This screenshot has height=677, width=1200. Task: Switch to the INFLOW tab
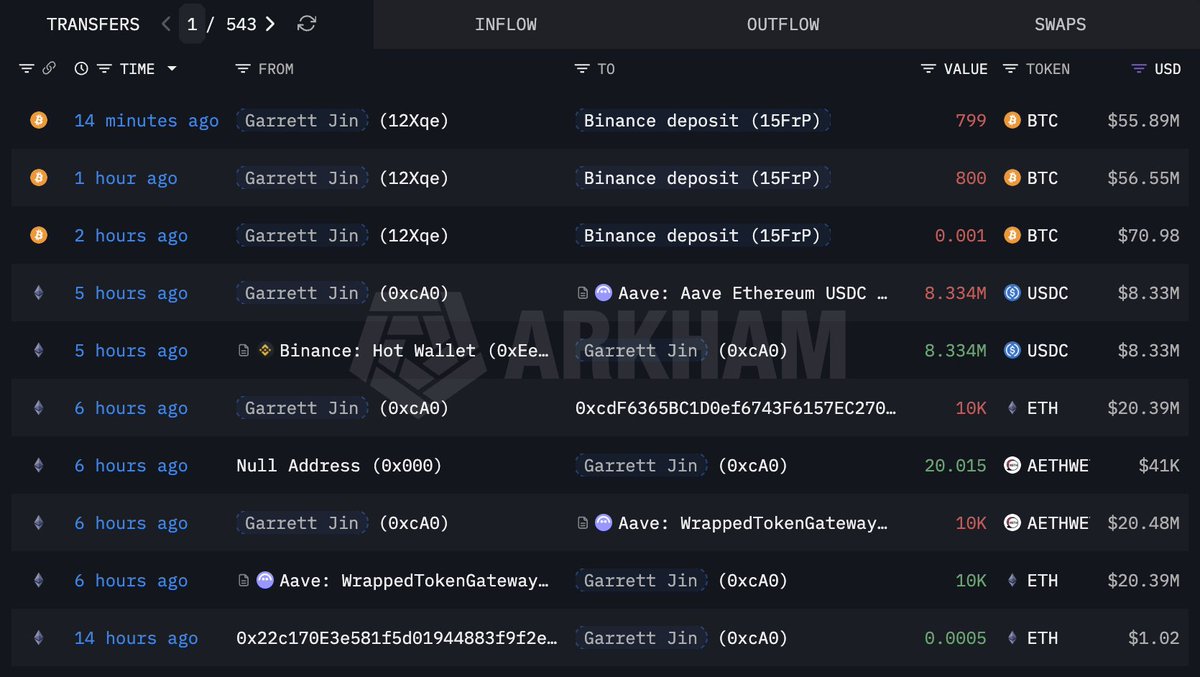[506, 24]
